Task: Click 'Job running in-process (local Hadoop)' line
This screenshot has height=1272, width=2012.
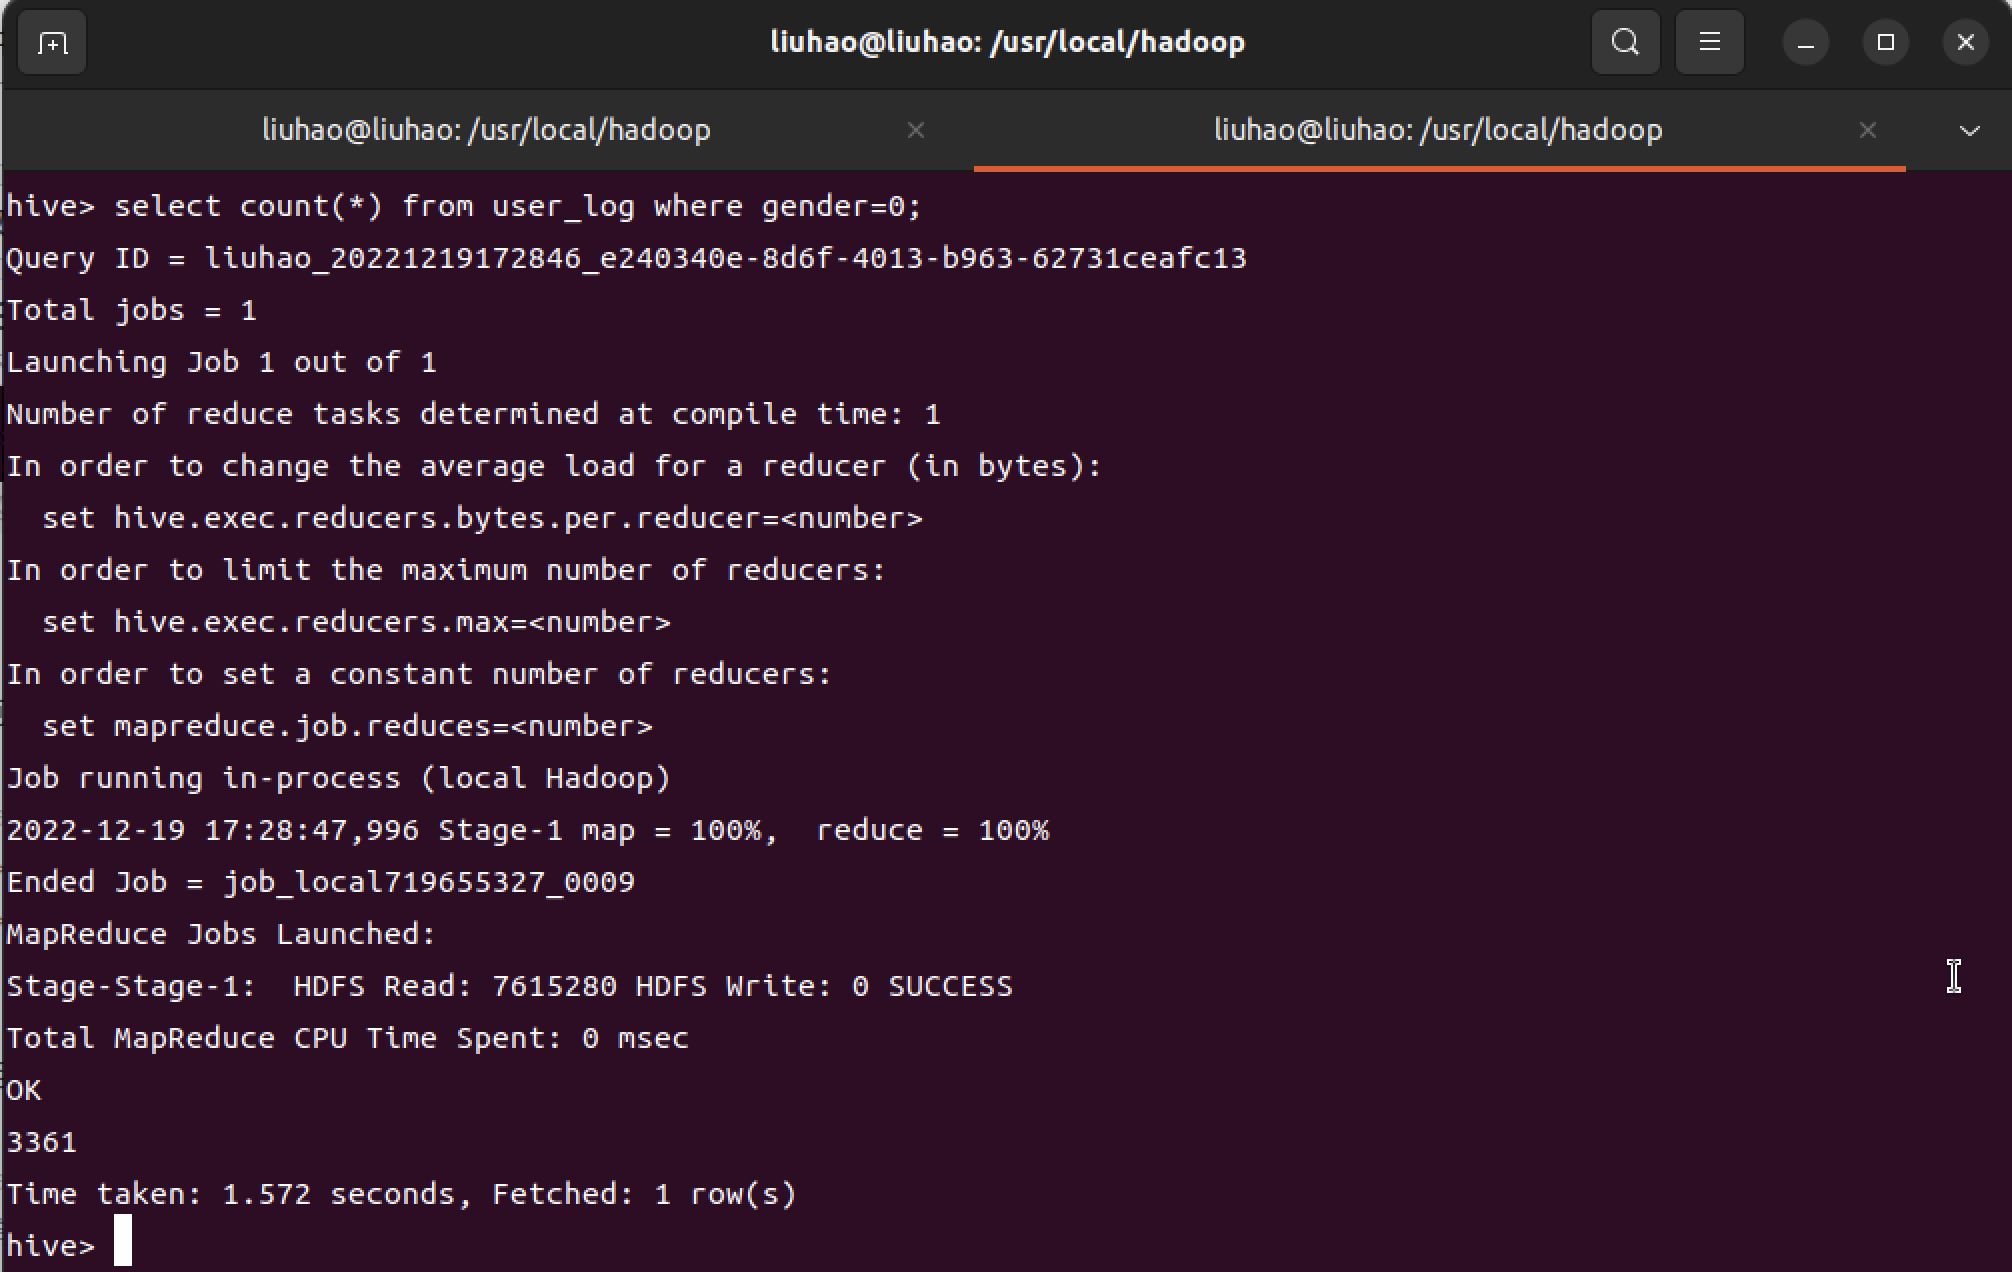Action: [x=339, y=778]
